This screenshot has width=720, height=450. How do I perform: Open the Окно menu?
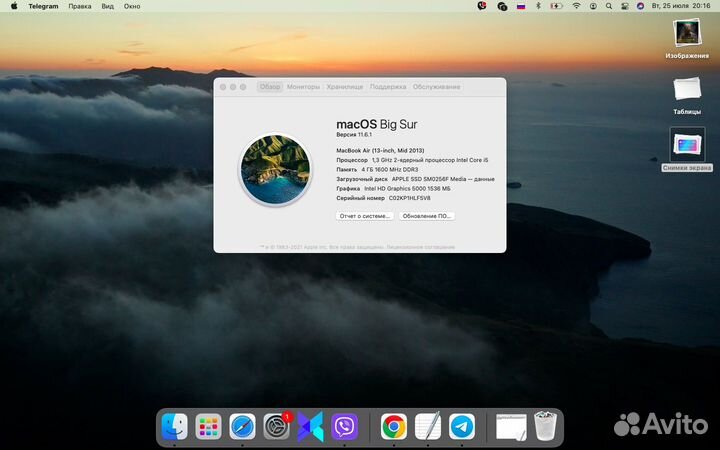click(132, 6)
